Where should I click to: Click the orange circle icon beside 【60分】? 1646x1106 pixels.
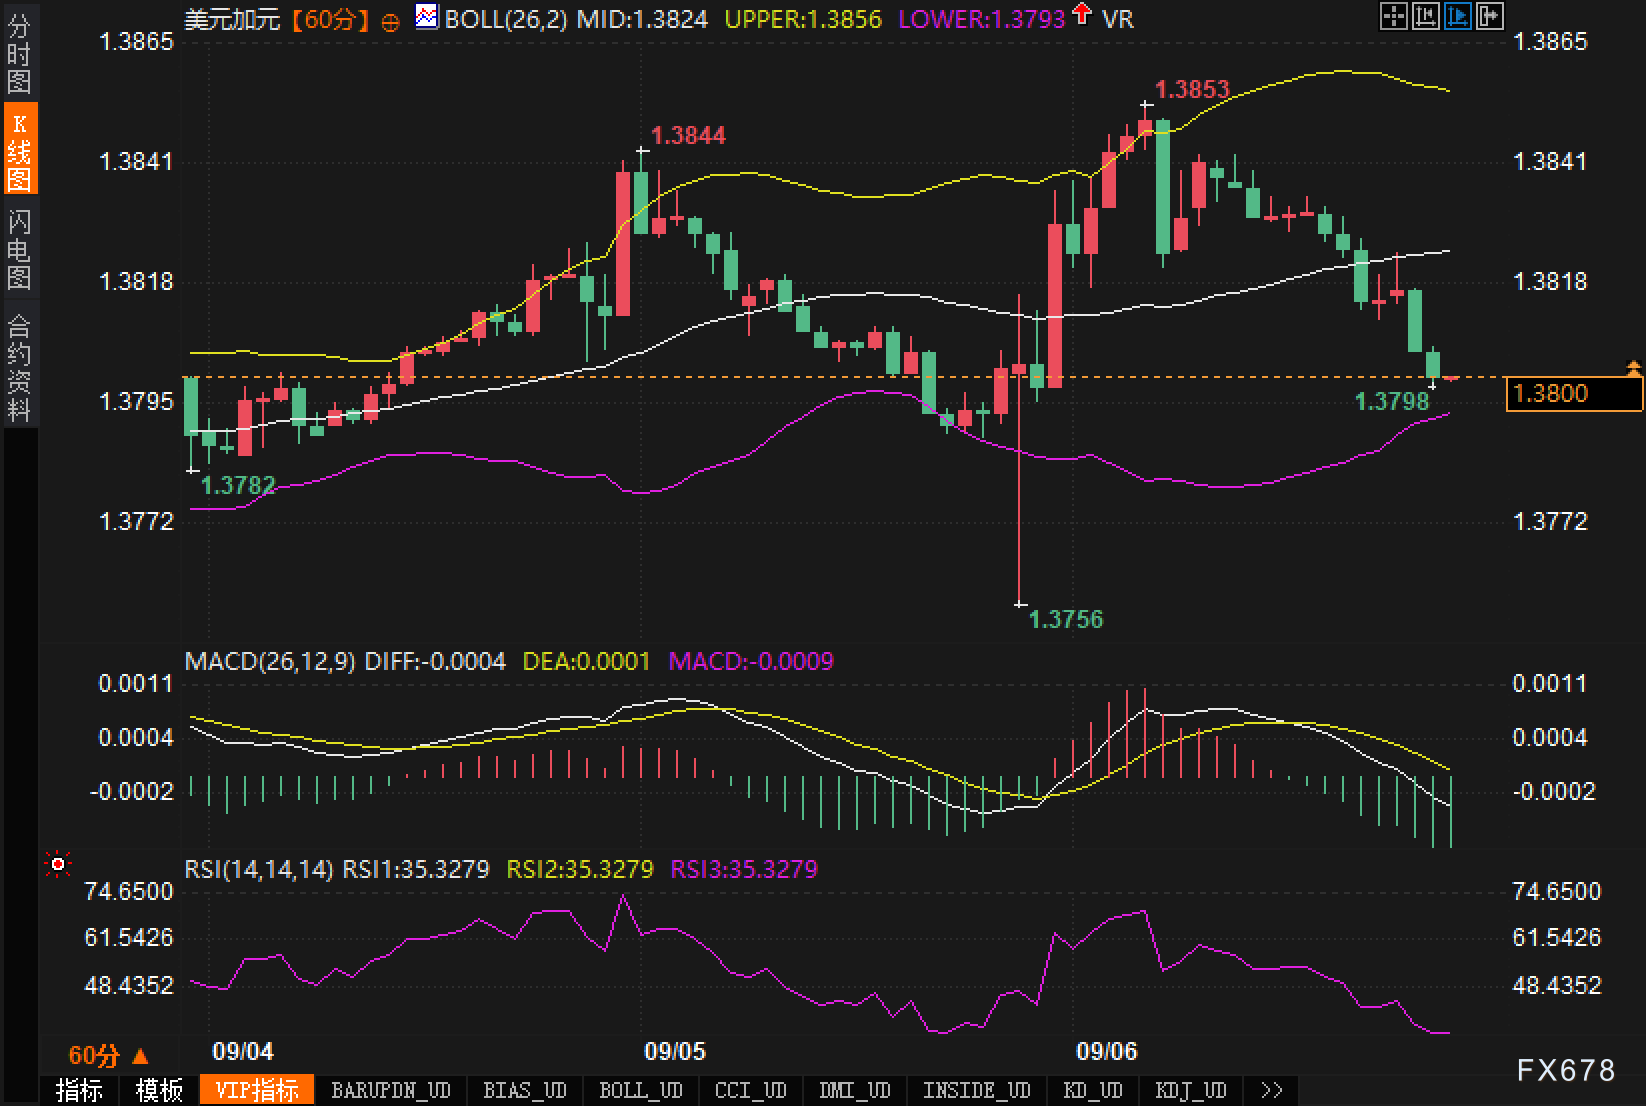[x=391, y=21]
